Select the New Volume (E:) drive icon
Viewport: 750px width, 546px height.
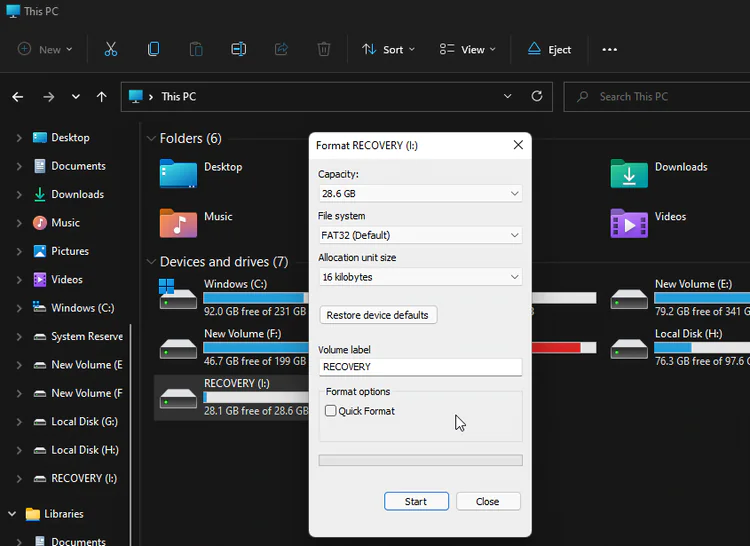tap(630, 298)
